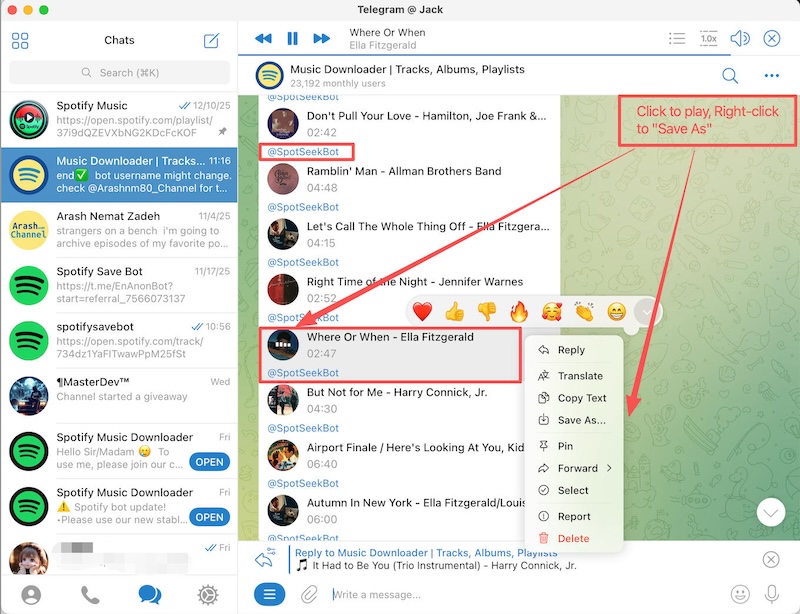Open the chat's three-dot options menu
Image resolution: width=800 pixels, height=614 pixels.
pos(771,75)
